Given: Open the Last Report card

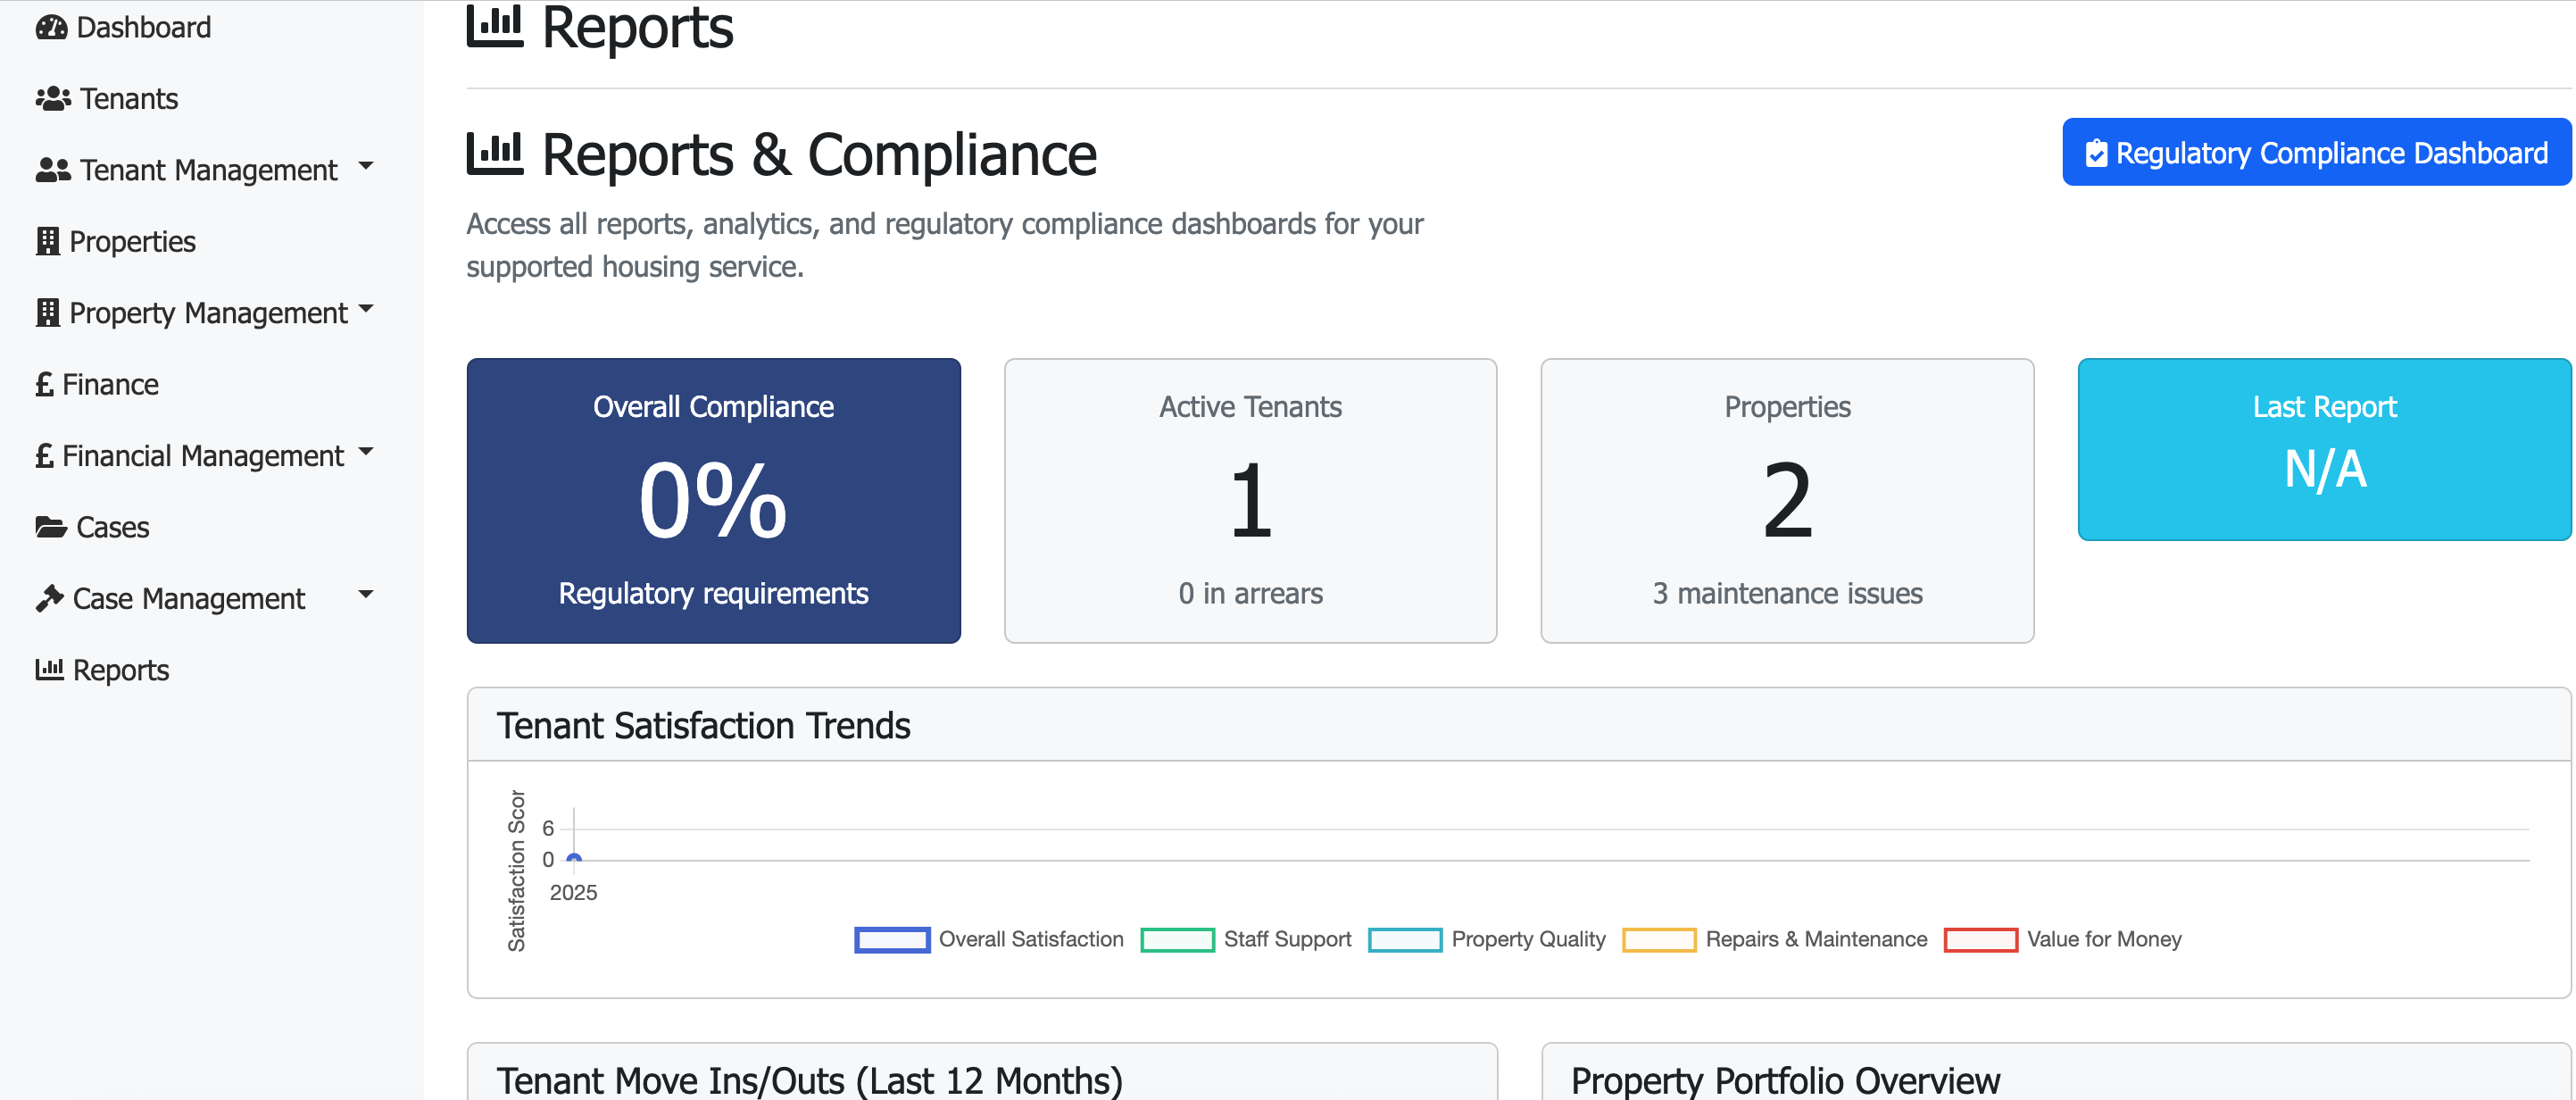Looking at the screenshot, I should click(x=2323, y=450).
